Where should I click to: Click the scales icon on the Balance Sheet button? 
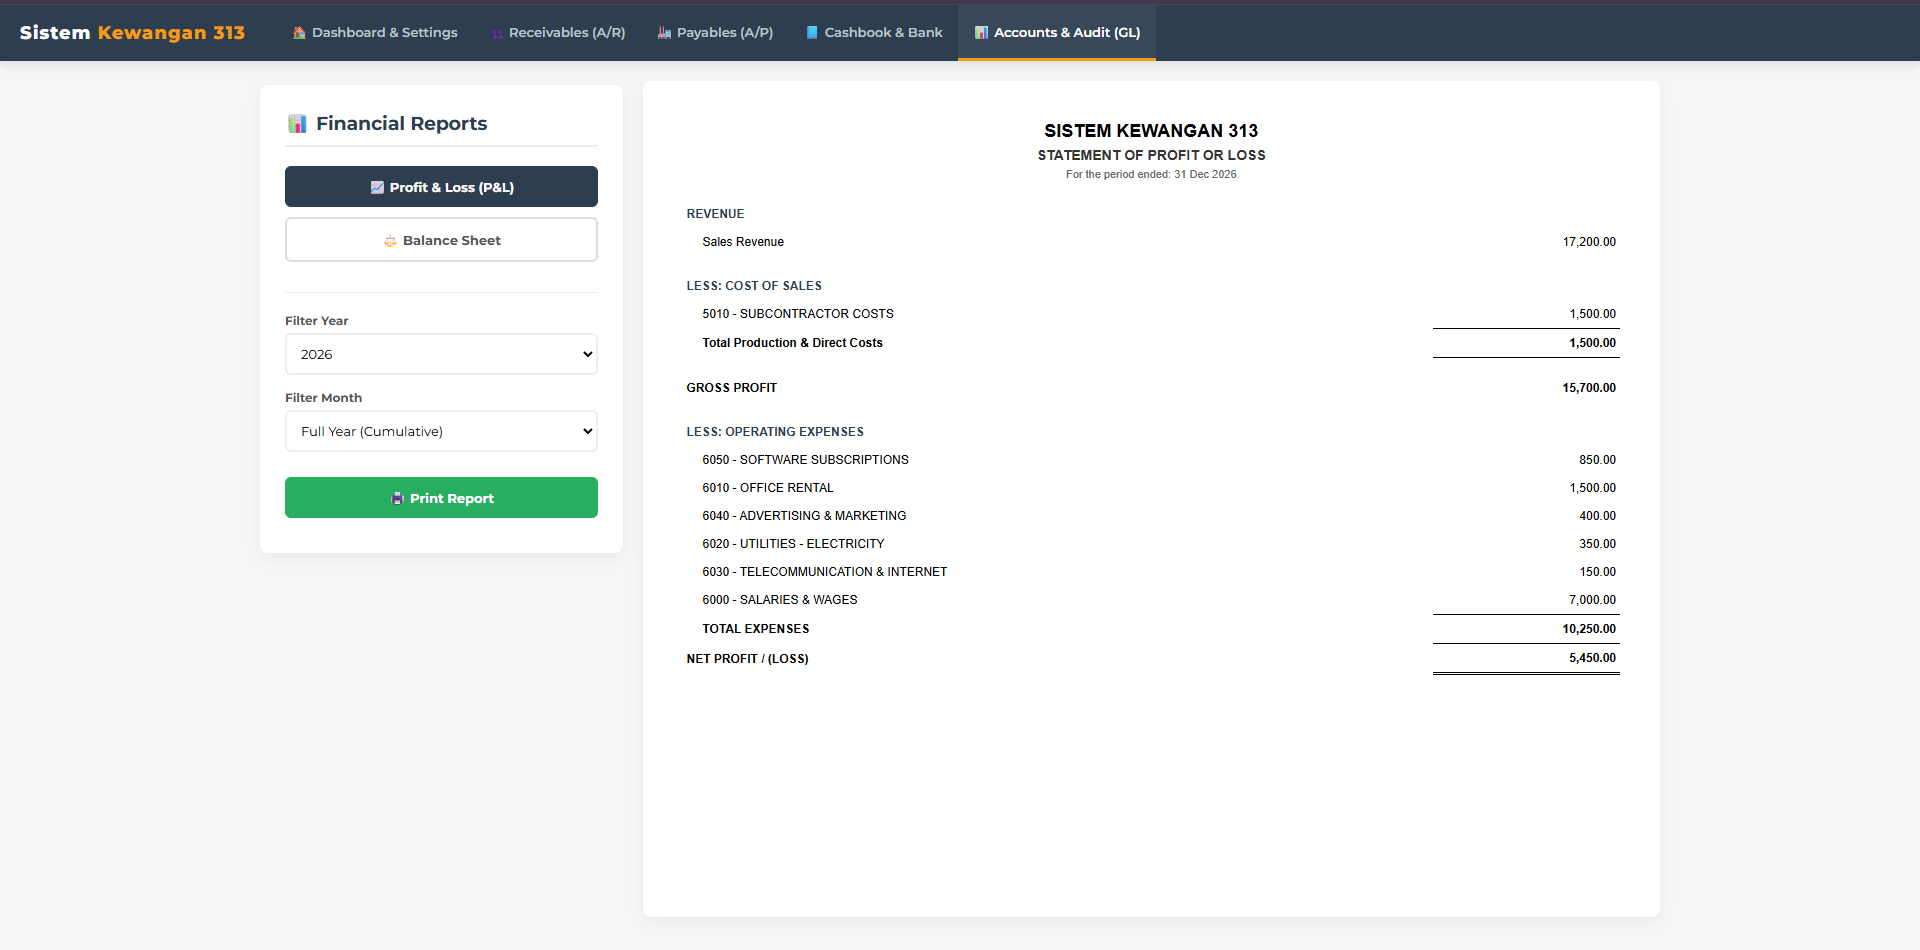pyautogui.click(x=390, y=241)
